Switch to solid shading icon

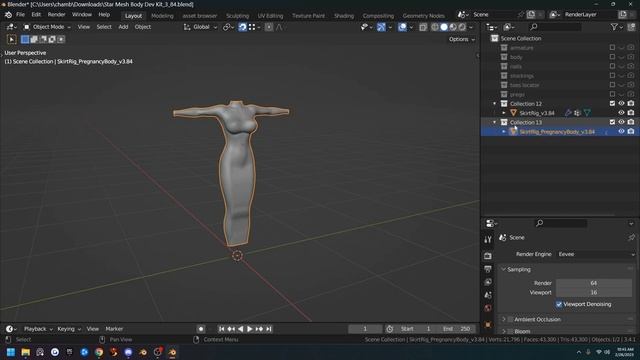pos(444,27)
